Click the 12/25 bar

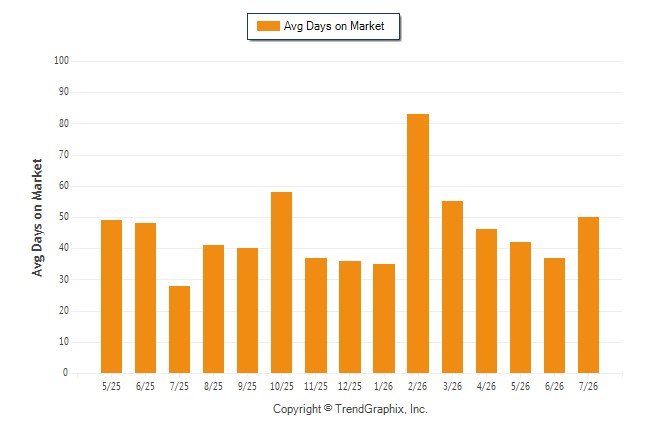350,317
